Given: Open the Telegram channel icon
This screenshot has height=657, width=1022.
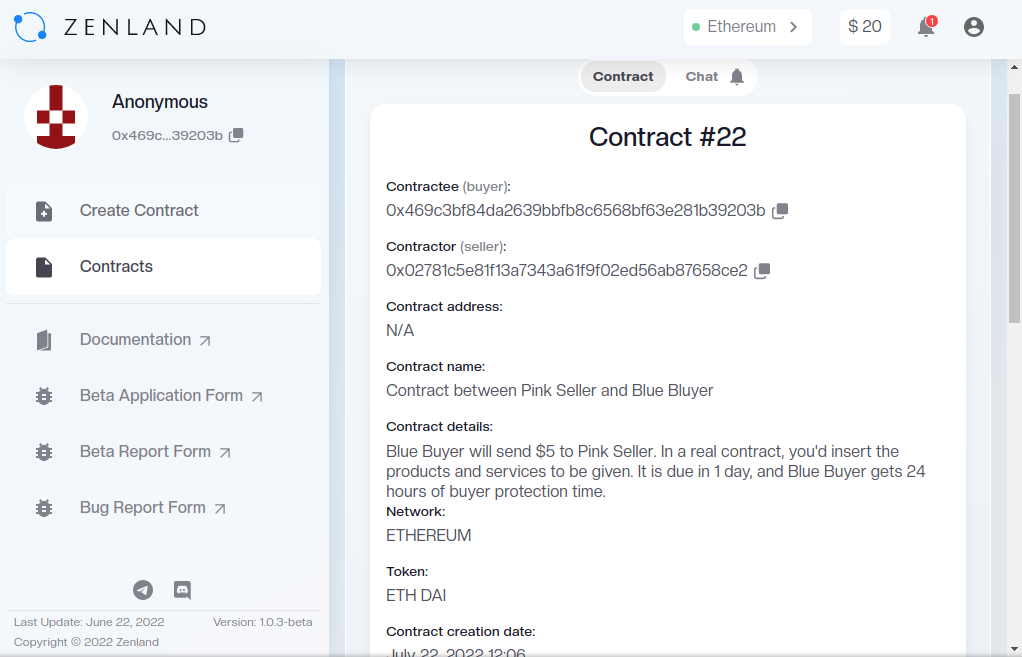Looking at the screenshot, I should click(x=143, y=590).
